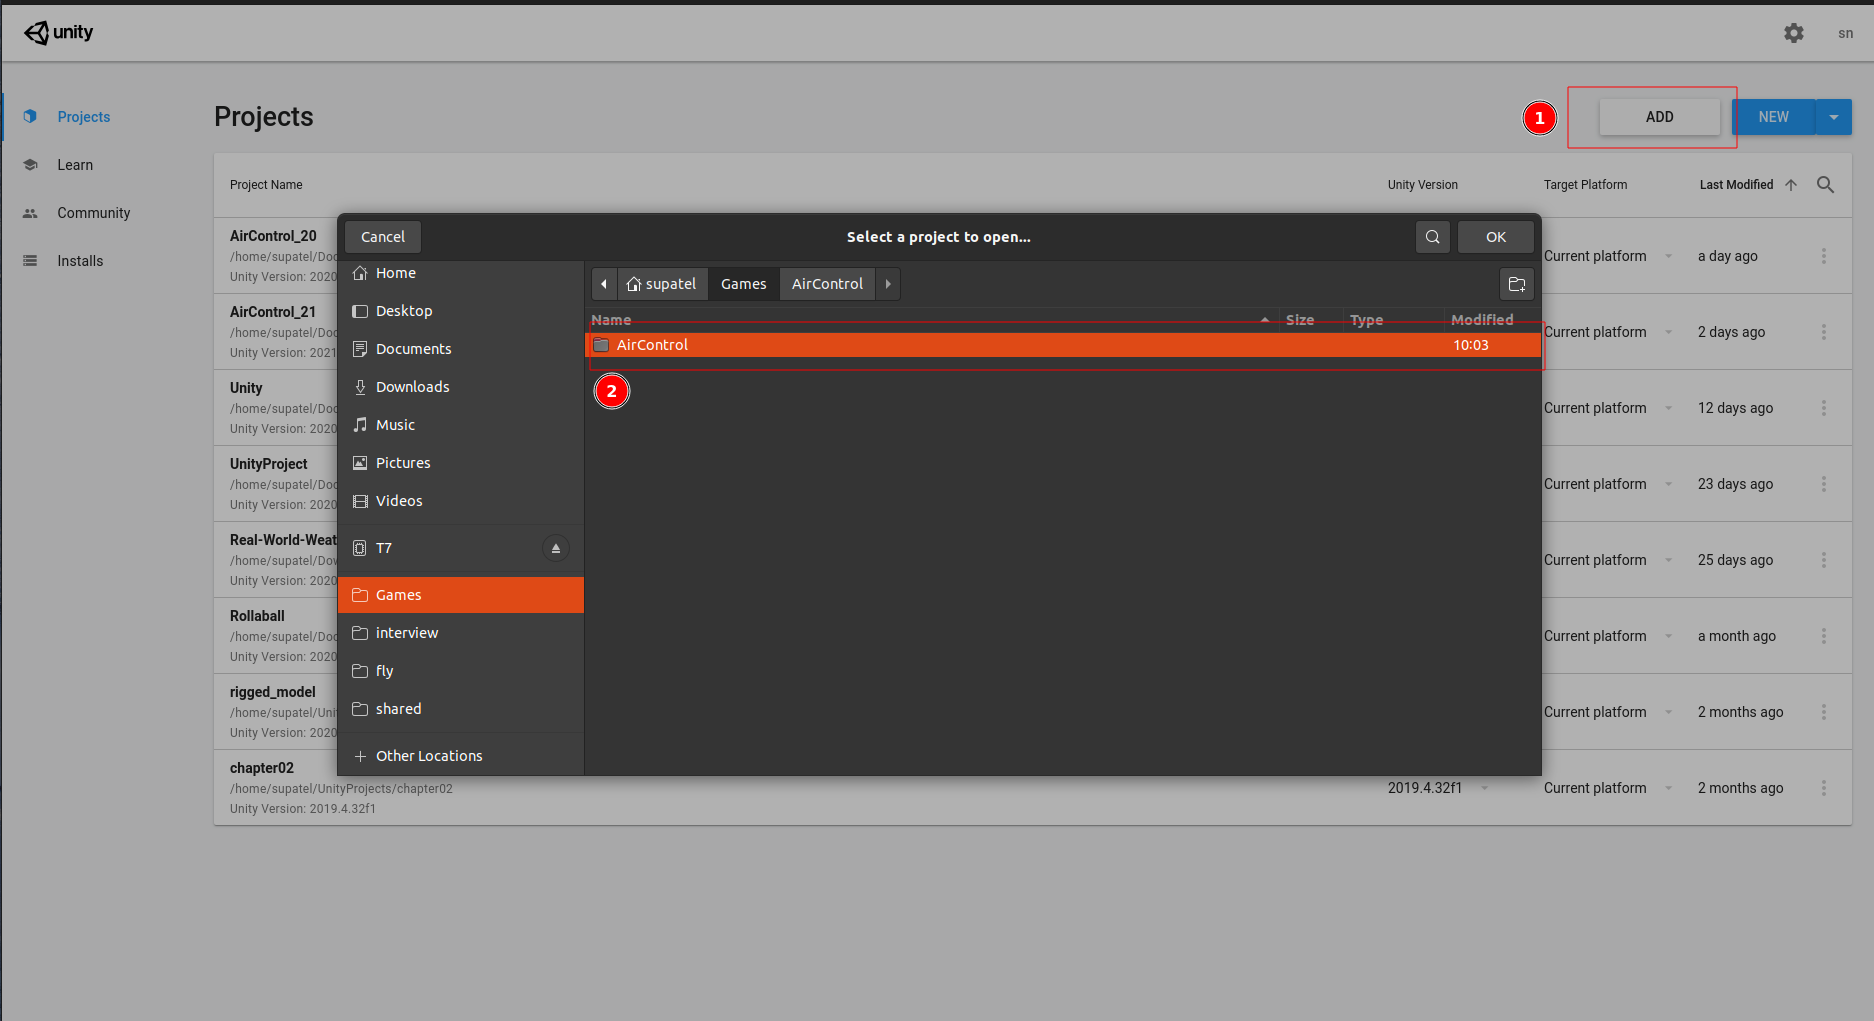Open Documents location in sidebar

coord(461,349)
